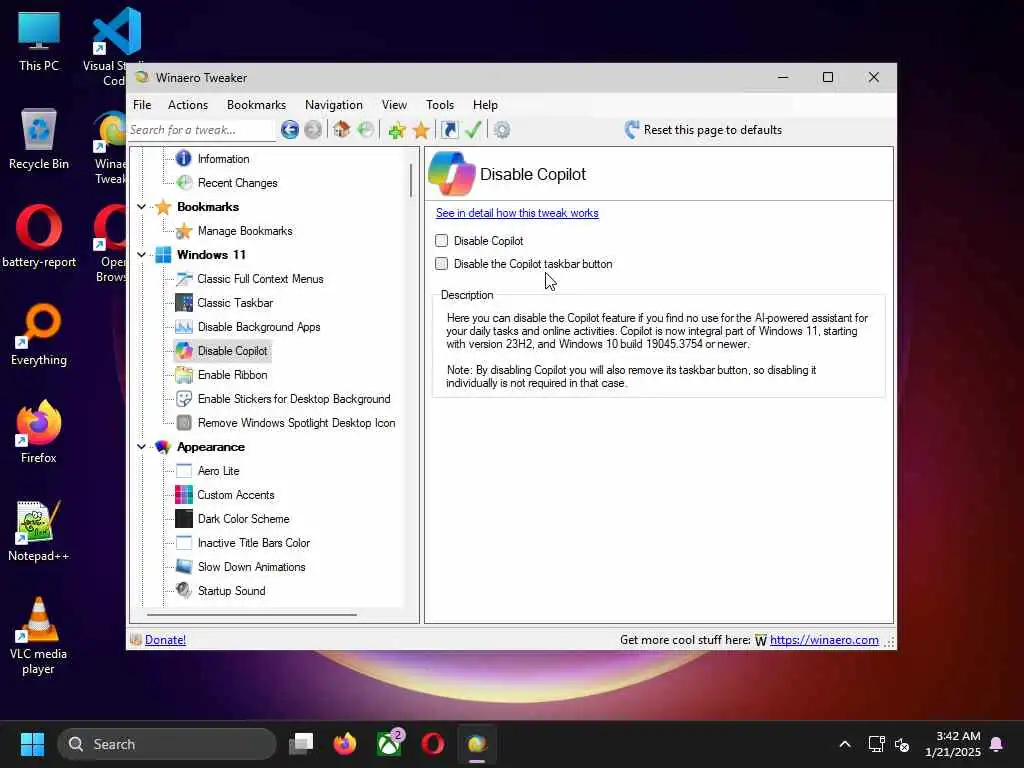Click the Classic Full Context Menus icon
1024x768 pixels.
tap(184, 279)
